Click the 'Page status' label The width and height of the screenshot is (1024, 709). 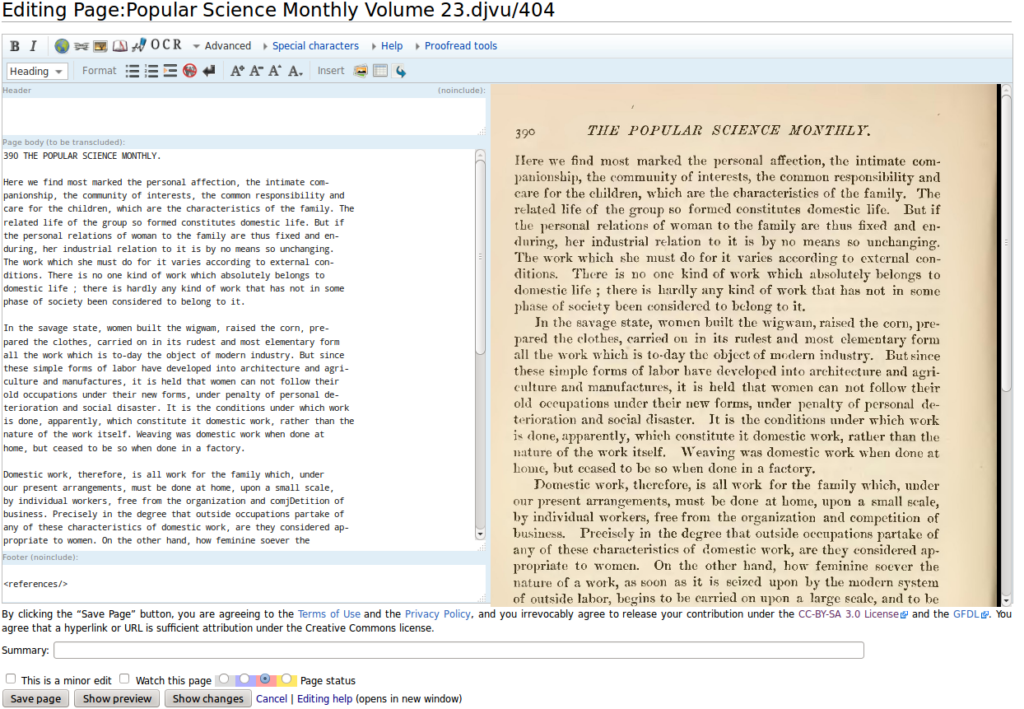click(x=328, y=680)
